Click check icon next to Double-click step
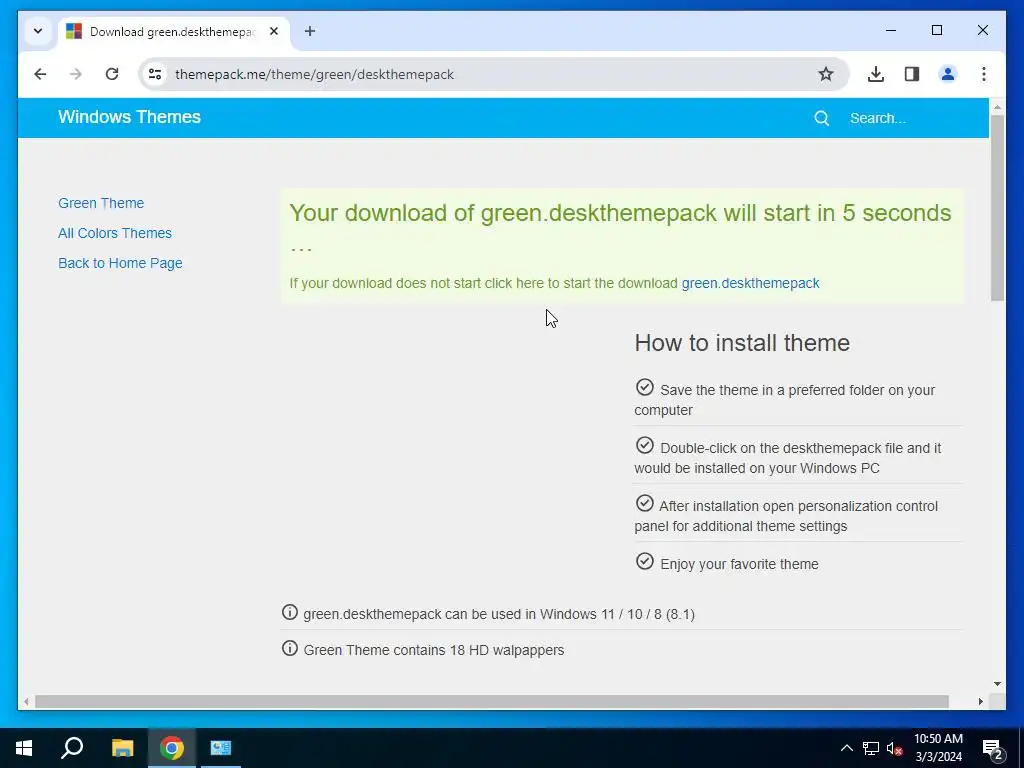 point(645,445)
